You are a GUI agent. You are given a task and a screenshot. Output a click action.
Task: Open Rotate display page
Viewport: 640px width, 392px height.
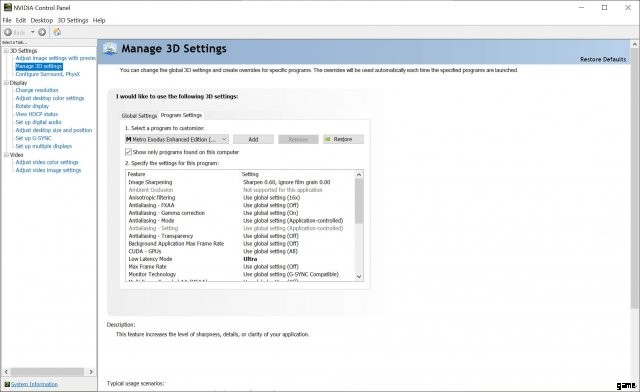pyautogui.click(x=32, y=106)
